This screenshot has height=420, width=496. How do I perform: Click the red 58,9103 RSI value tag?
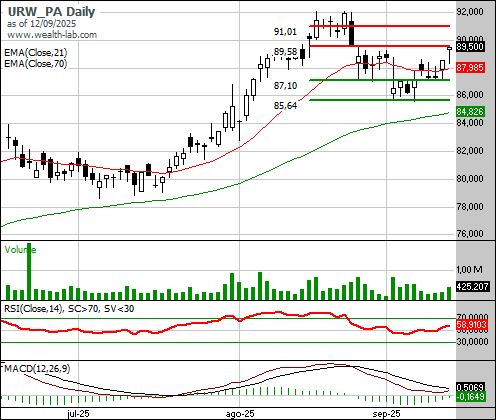point(473,325)
